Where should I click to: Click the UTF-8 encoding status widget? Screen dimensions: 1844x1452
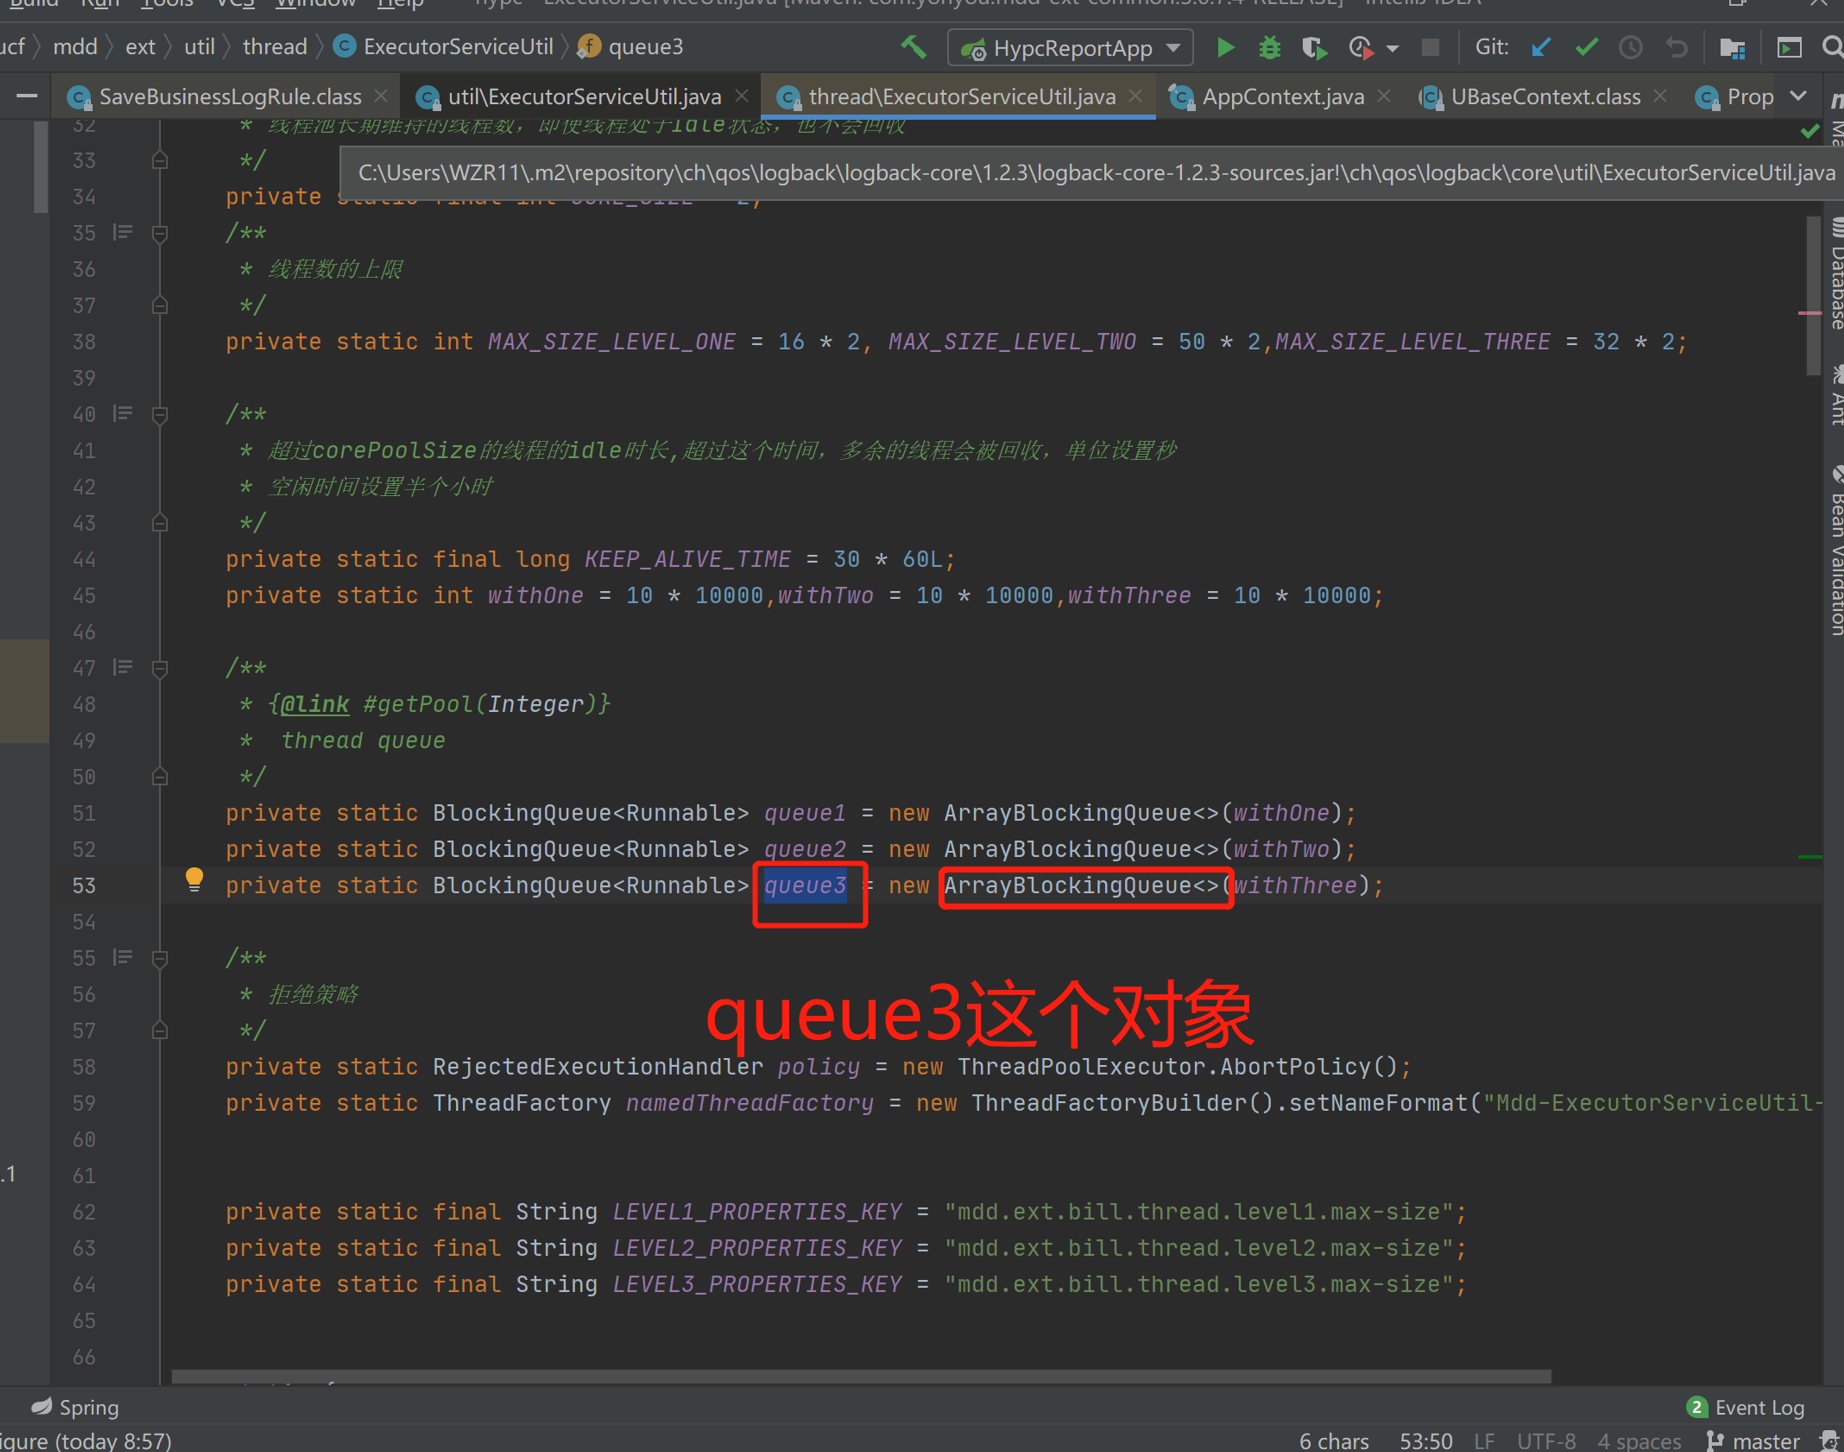(x=1546, y=1440)
